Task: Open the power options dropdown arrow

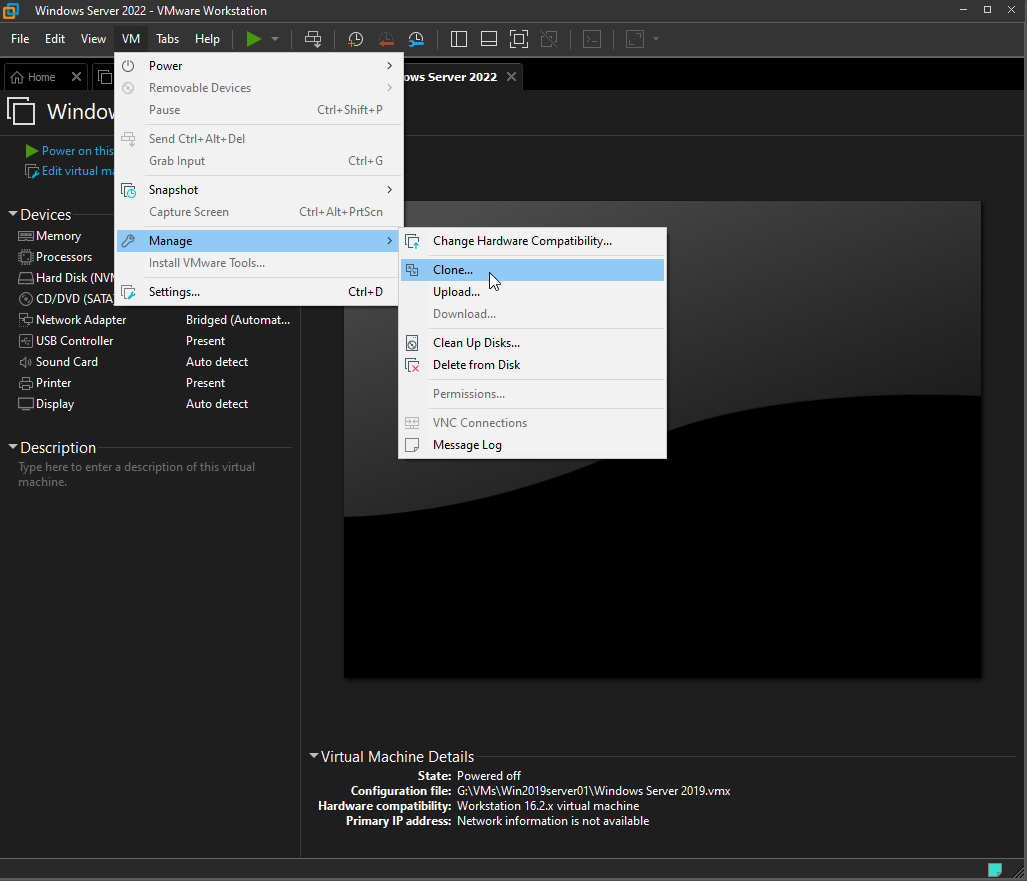Action: (x=275, y=39)
